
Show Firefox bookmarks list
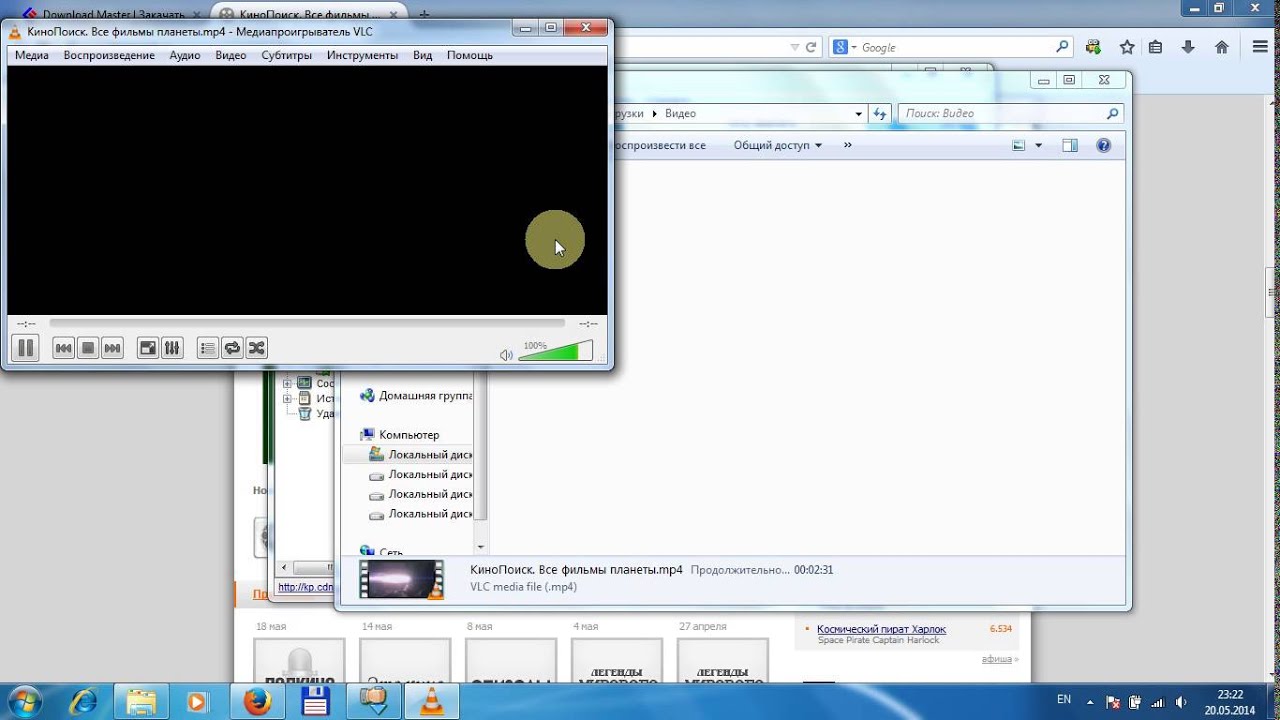tap(1156, 47)
